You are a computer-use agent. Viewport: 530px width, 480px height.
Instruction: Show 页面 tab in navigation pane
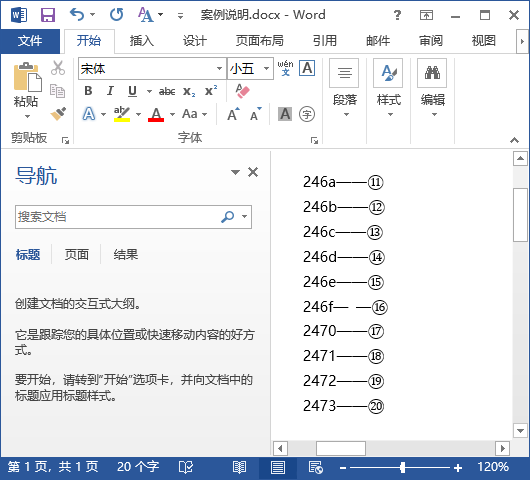click(77, 255)
